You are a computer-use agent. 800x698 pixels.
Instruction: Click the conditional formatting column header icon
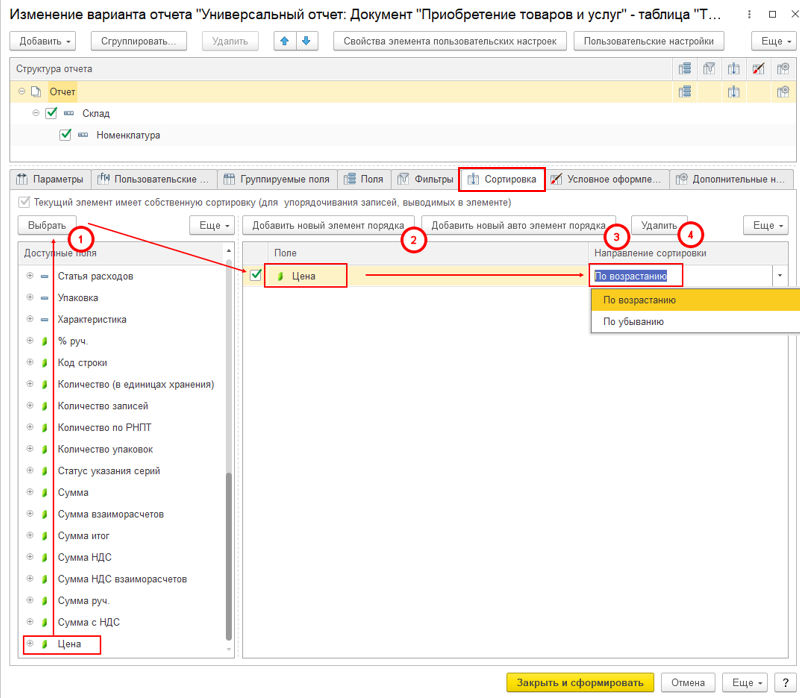tap(759, 69)
